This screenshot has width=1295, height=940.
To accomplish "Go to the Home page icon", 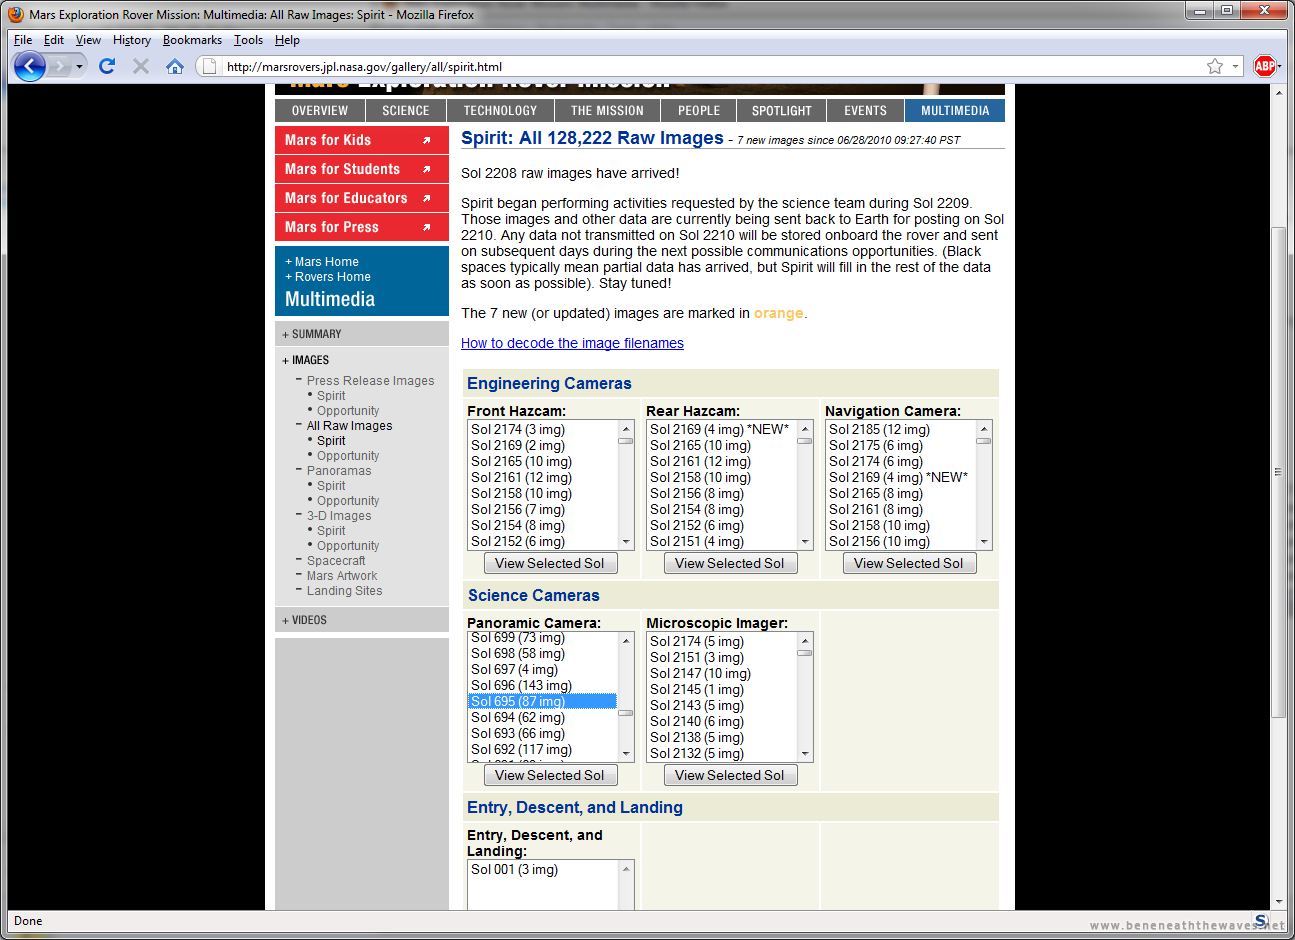I will pyautogui.click(x=175, y=66).
